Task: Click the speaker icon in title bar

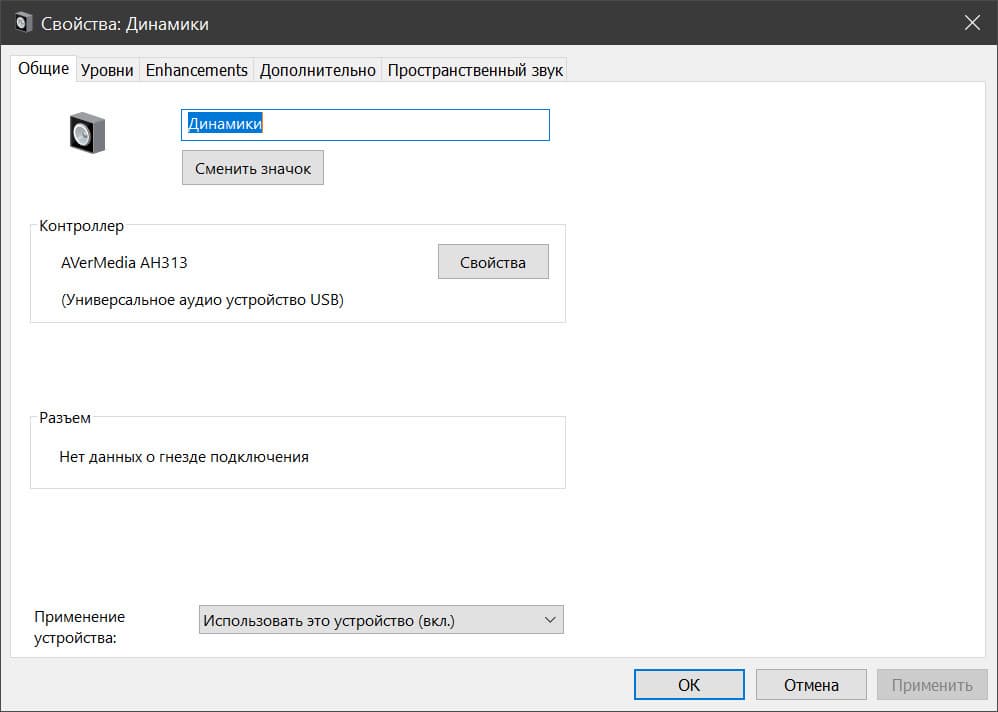Action: click(24, 23)
